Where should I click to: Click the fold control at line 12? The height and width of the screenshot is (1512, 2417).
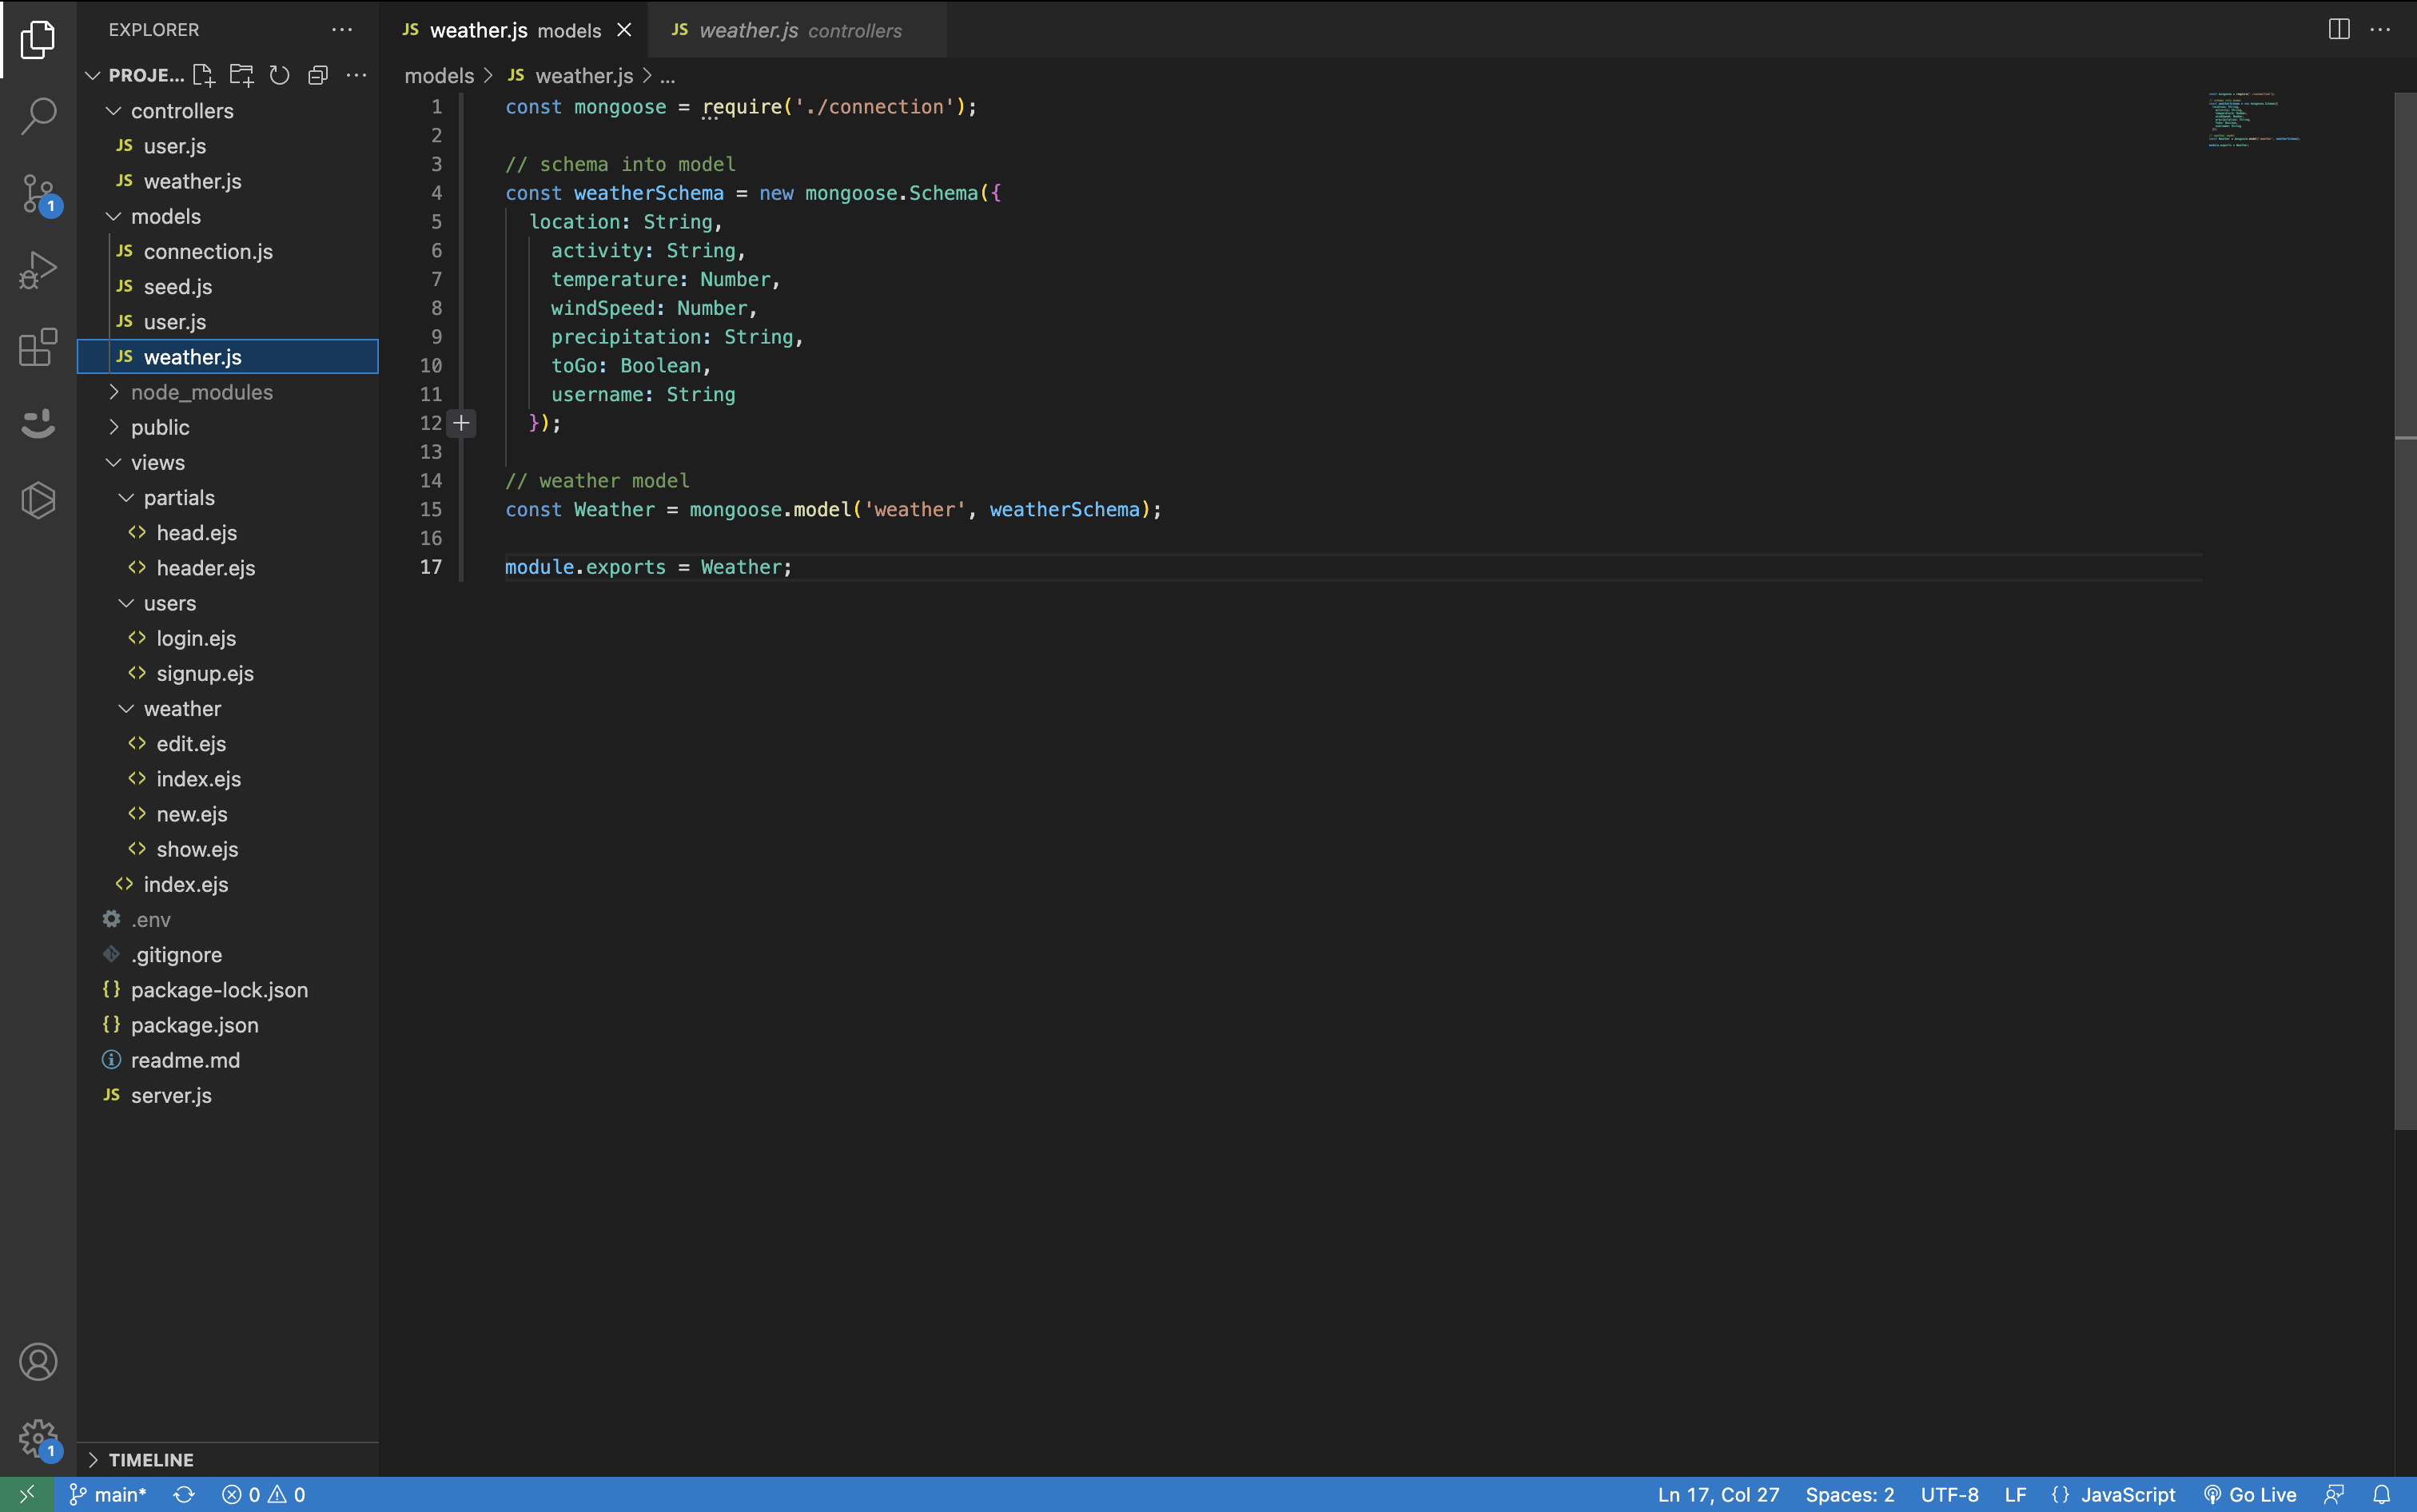[x=461, y=423]
